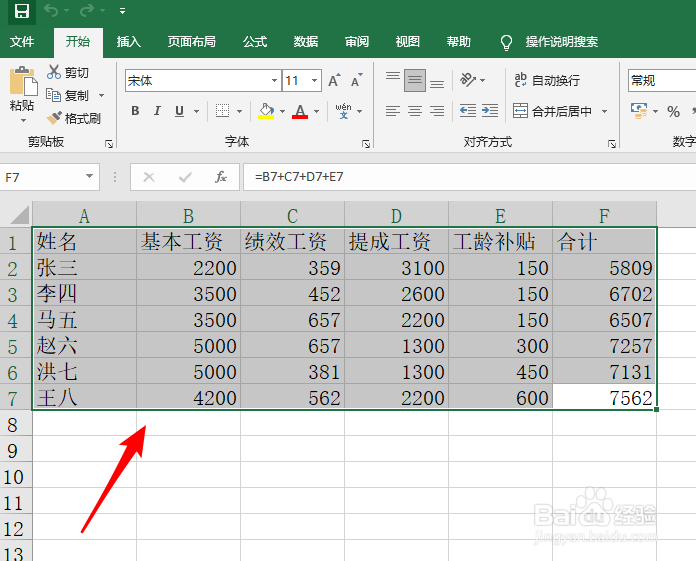The width and height of the screenshot is (696, 561).
Task: Click the fx insert function icon
Action: [x=221, y=177]
